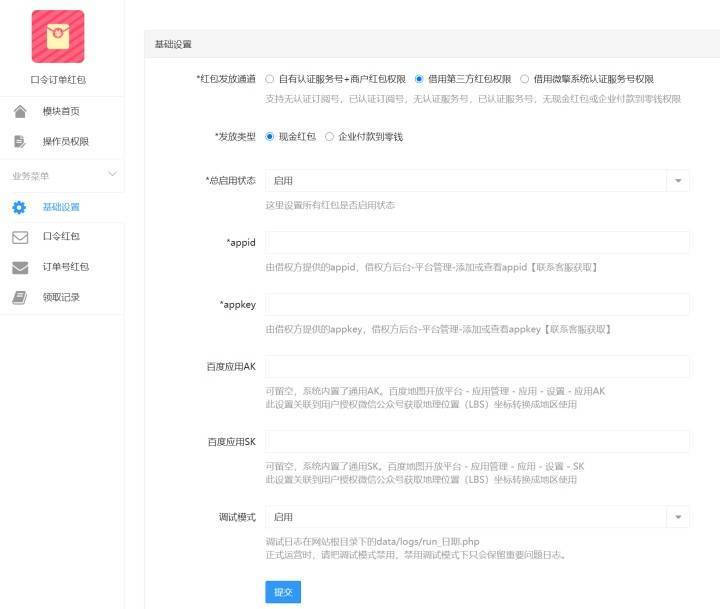Viewport: 720px width, 609px height.
Task: Click the 基础设置 panel header text
Action: [173, 45]
